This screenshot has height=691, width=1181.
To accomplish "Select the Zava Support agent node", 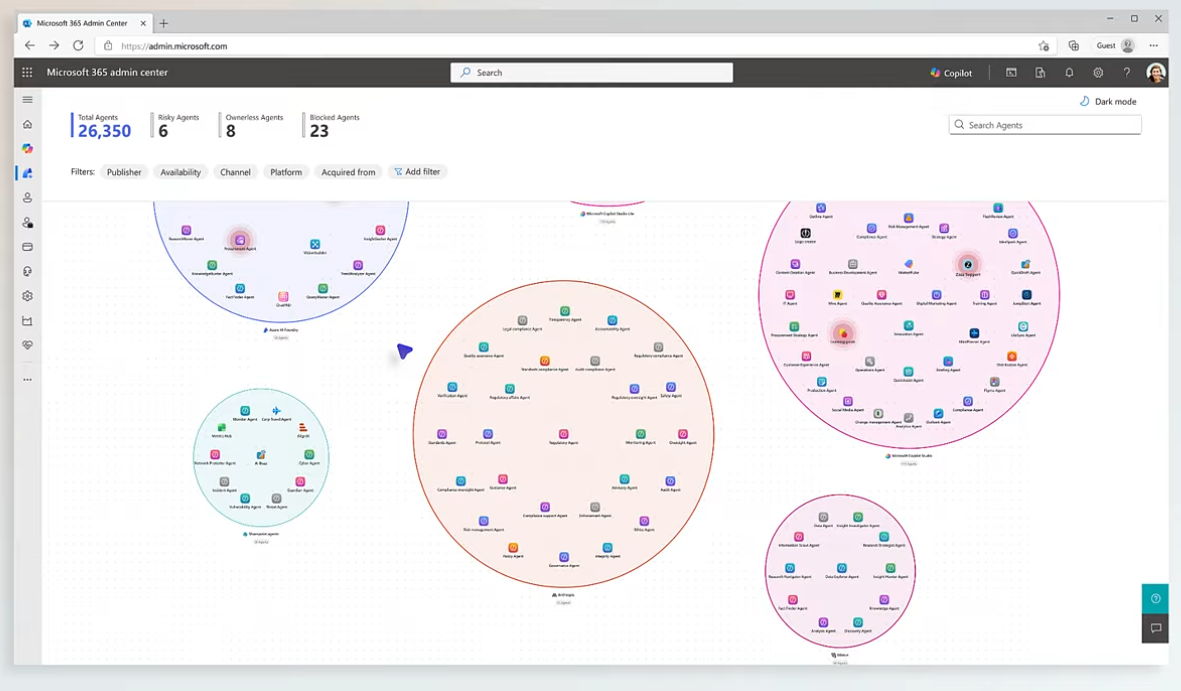I will point(967,265).
